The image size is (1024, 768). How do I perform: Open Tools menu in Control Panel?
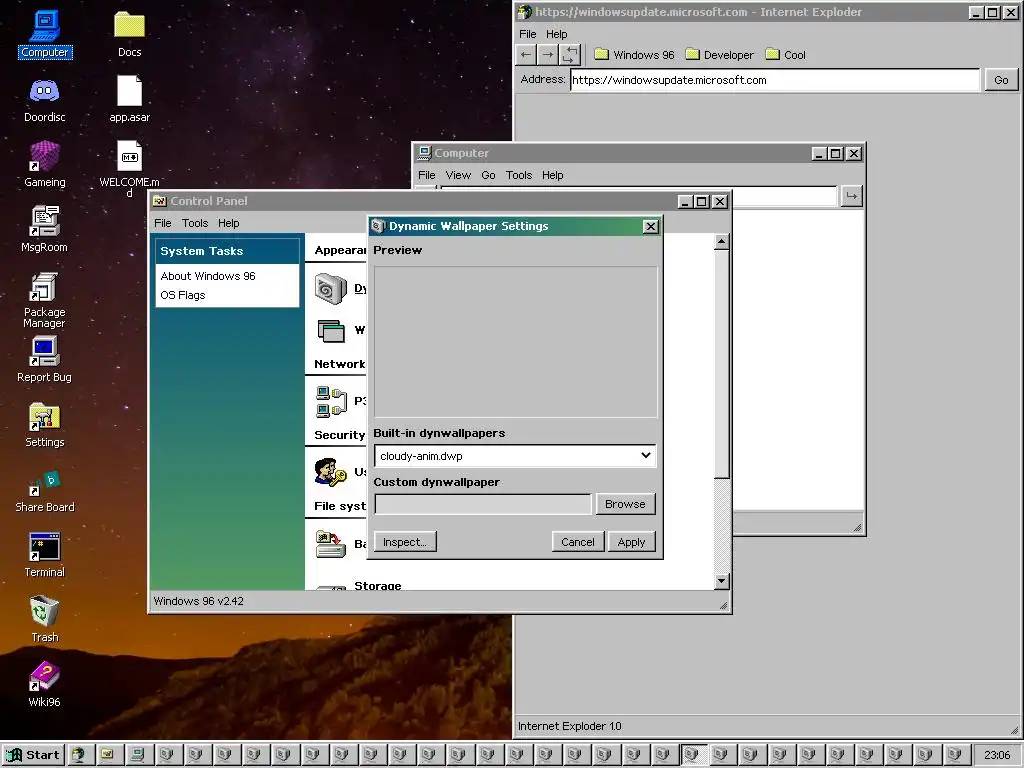point(195,223)
